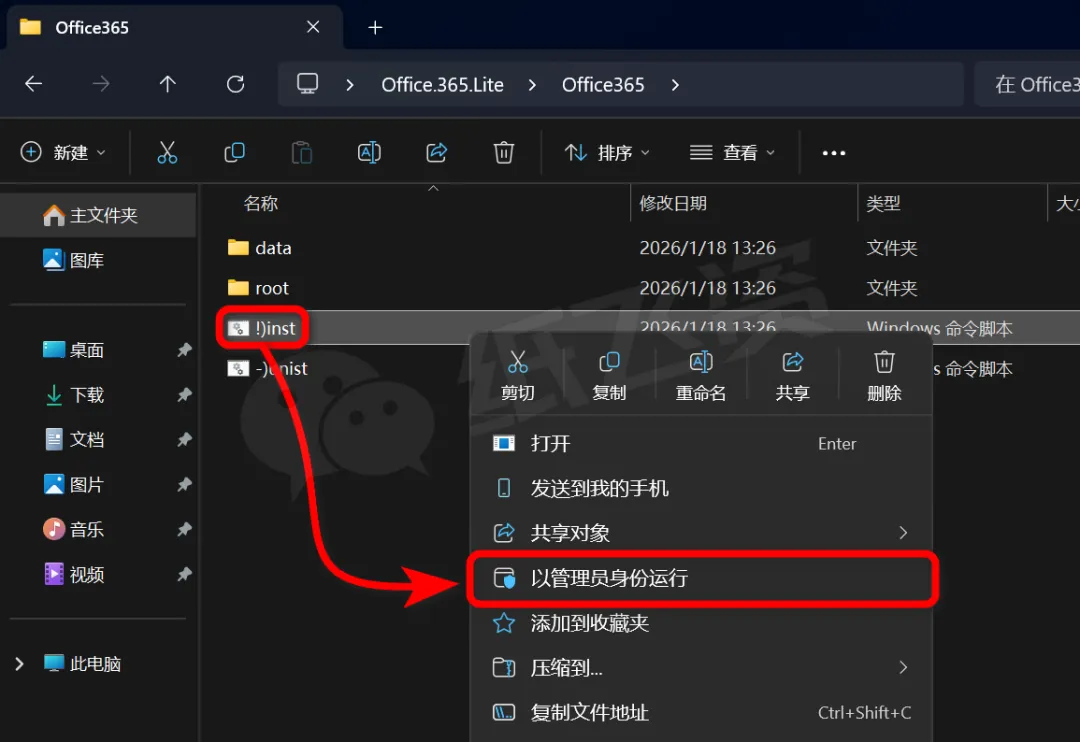The height and width of the screenshot is (742, 1080).
Task: Go up one folder level
Action: [167, 84]
